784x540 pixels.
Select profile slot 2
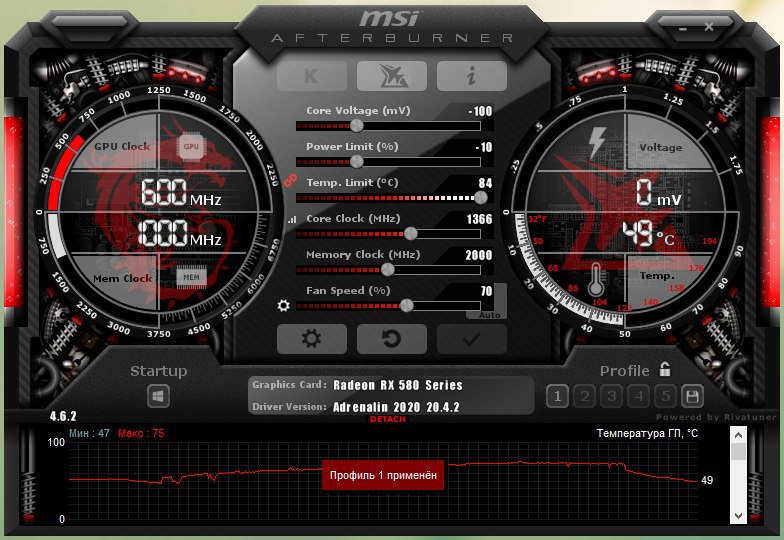pos(584,397)
